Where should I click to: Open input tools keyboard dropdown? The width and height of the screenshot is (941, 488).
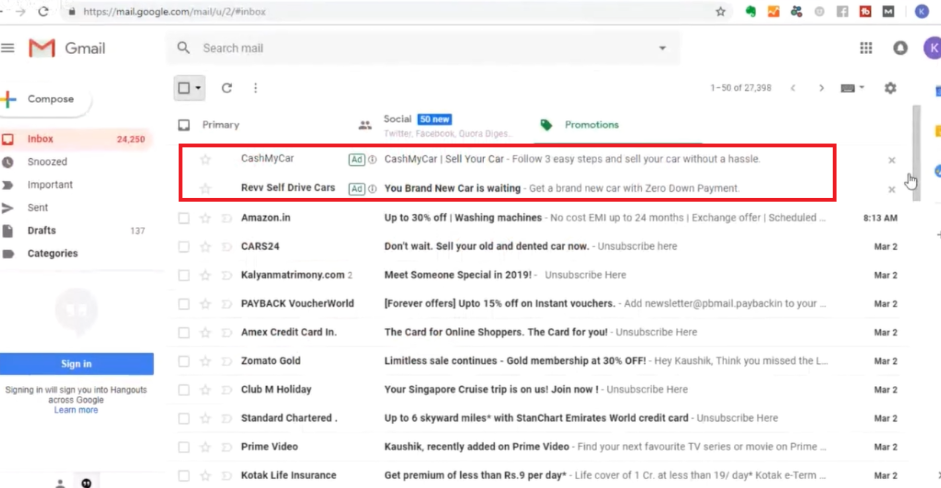click(x=852, y=88)
